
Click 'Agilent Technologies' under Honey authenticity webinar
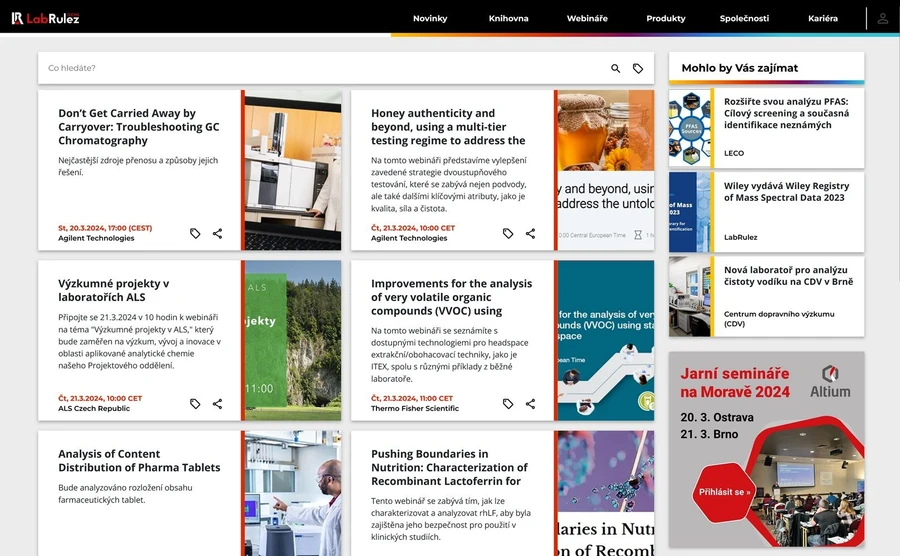pyautogui.click(x=409, y=238)
